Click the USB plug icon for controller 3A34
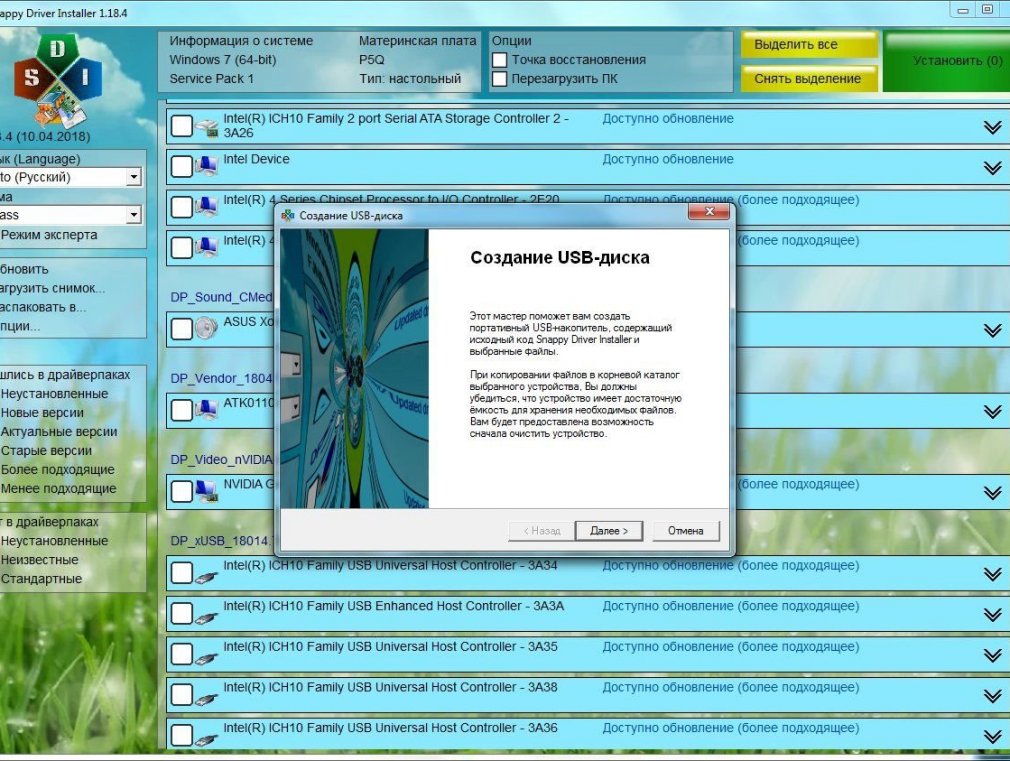The height and width of the screenshot is (761, 1010). [x=206, y=577]
